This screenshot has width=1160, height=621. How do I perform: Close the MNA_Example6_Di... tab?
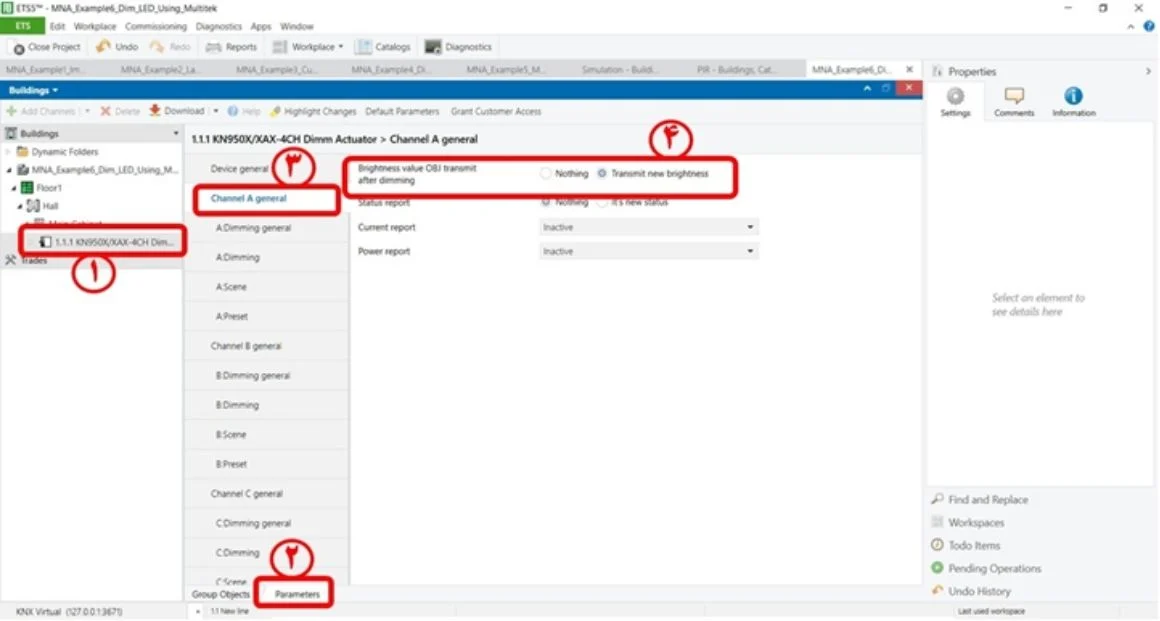coord(909,70)
